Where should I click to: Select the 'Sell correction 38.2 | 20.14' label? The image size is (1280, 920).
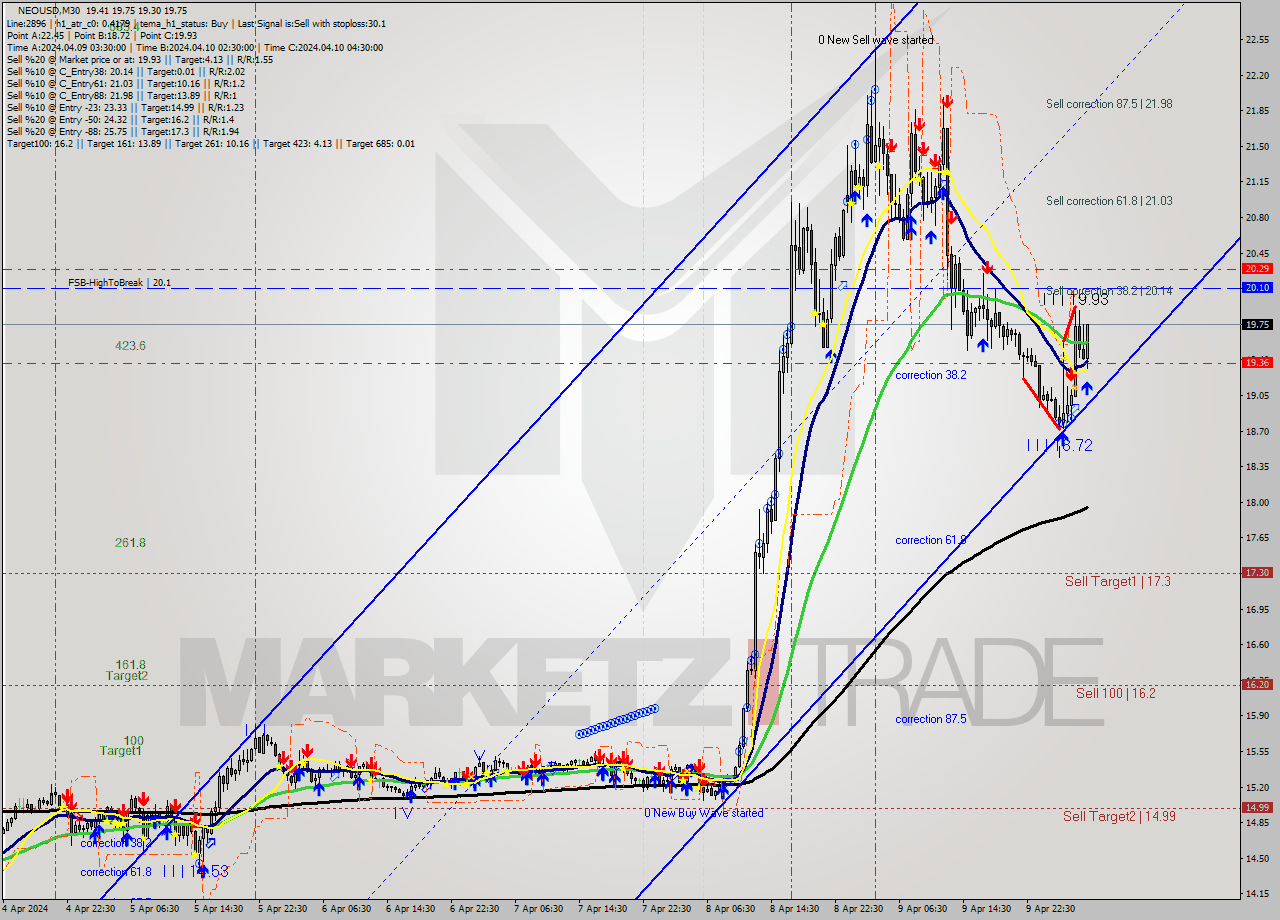click(1109, 291)
